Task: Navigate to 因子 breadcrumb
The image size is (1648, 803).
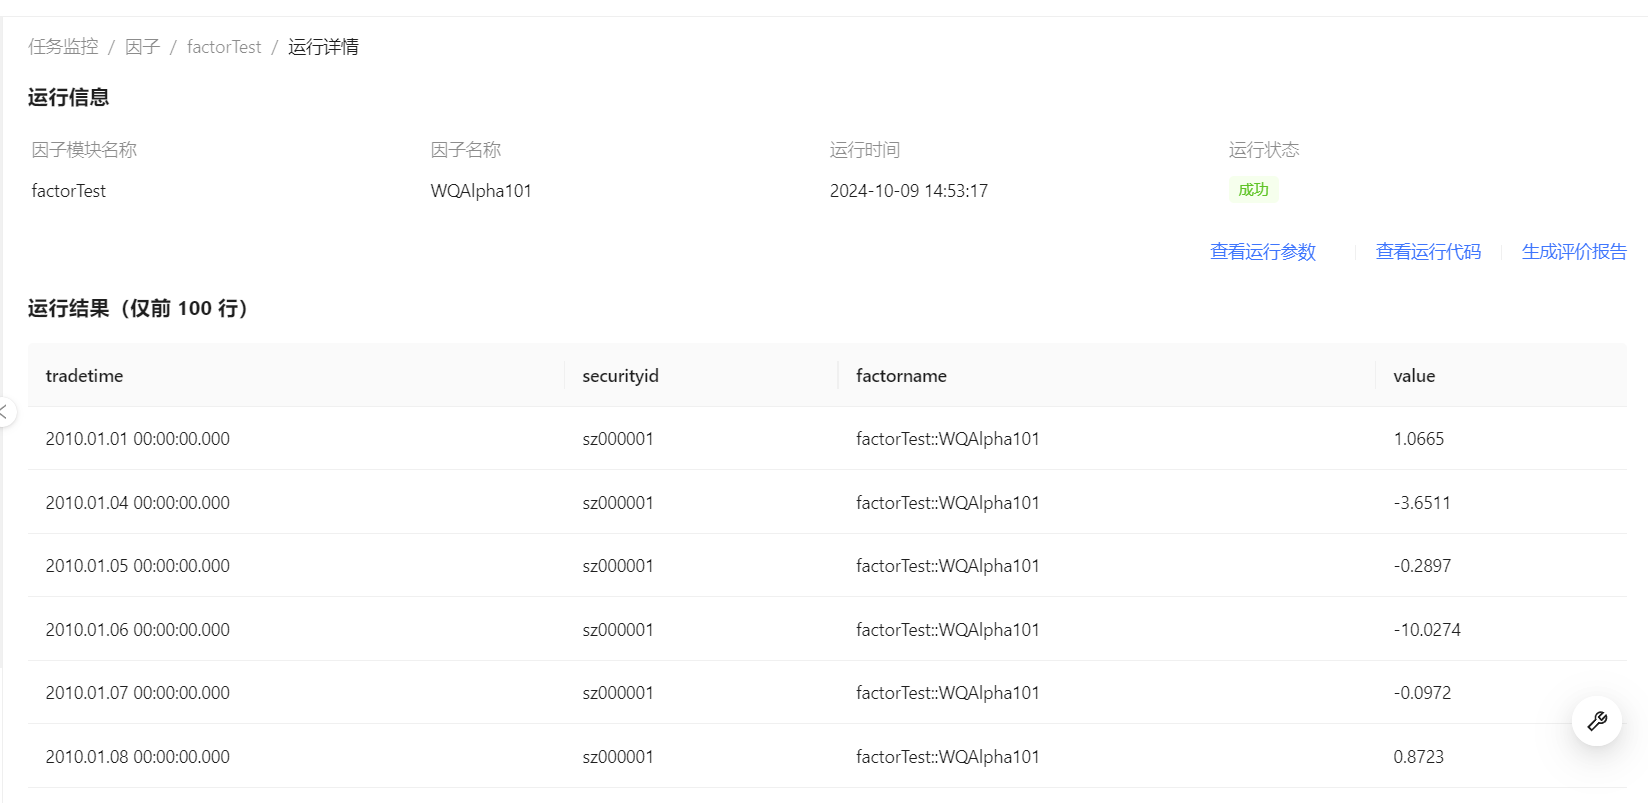Action: click(x=142, y=47)
